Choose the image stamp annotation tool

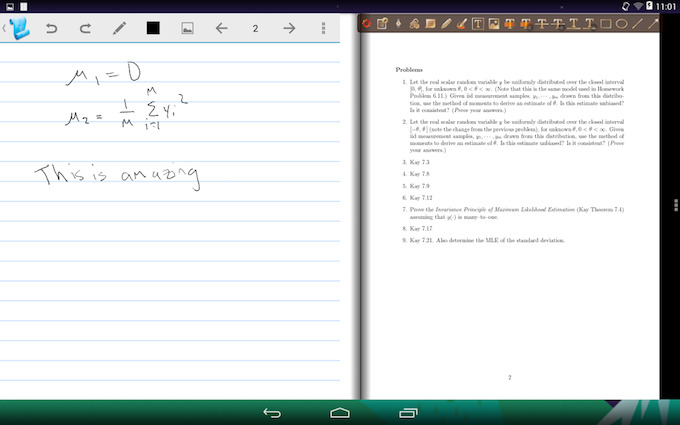click(493, 22)
